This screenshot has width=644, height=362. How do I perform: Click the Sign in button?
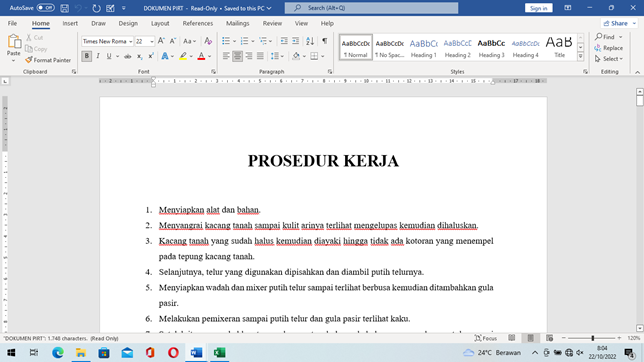click(x=538, y=8)
